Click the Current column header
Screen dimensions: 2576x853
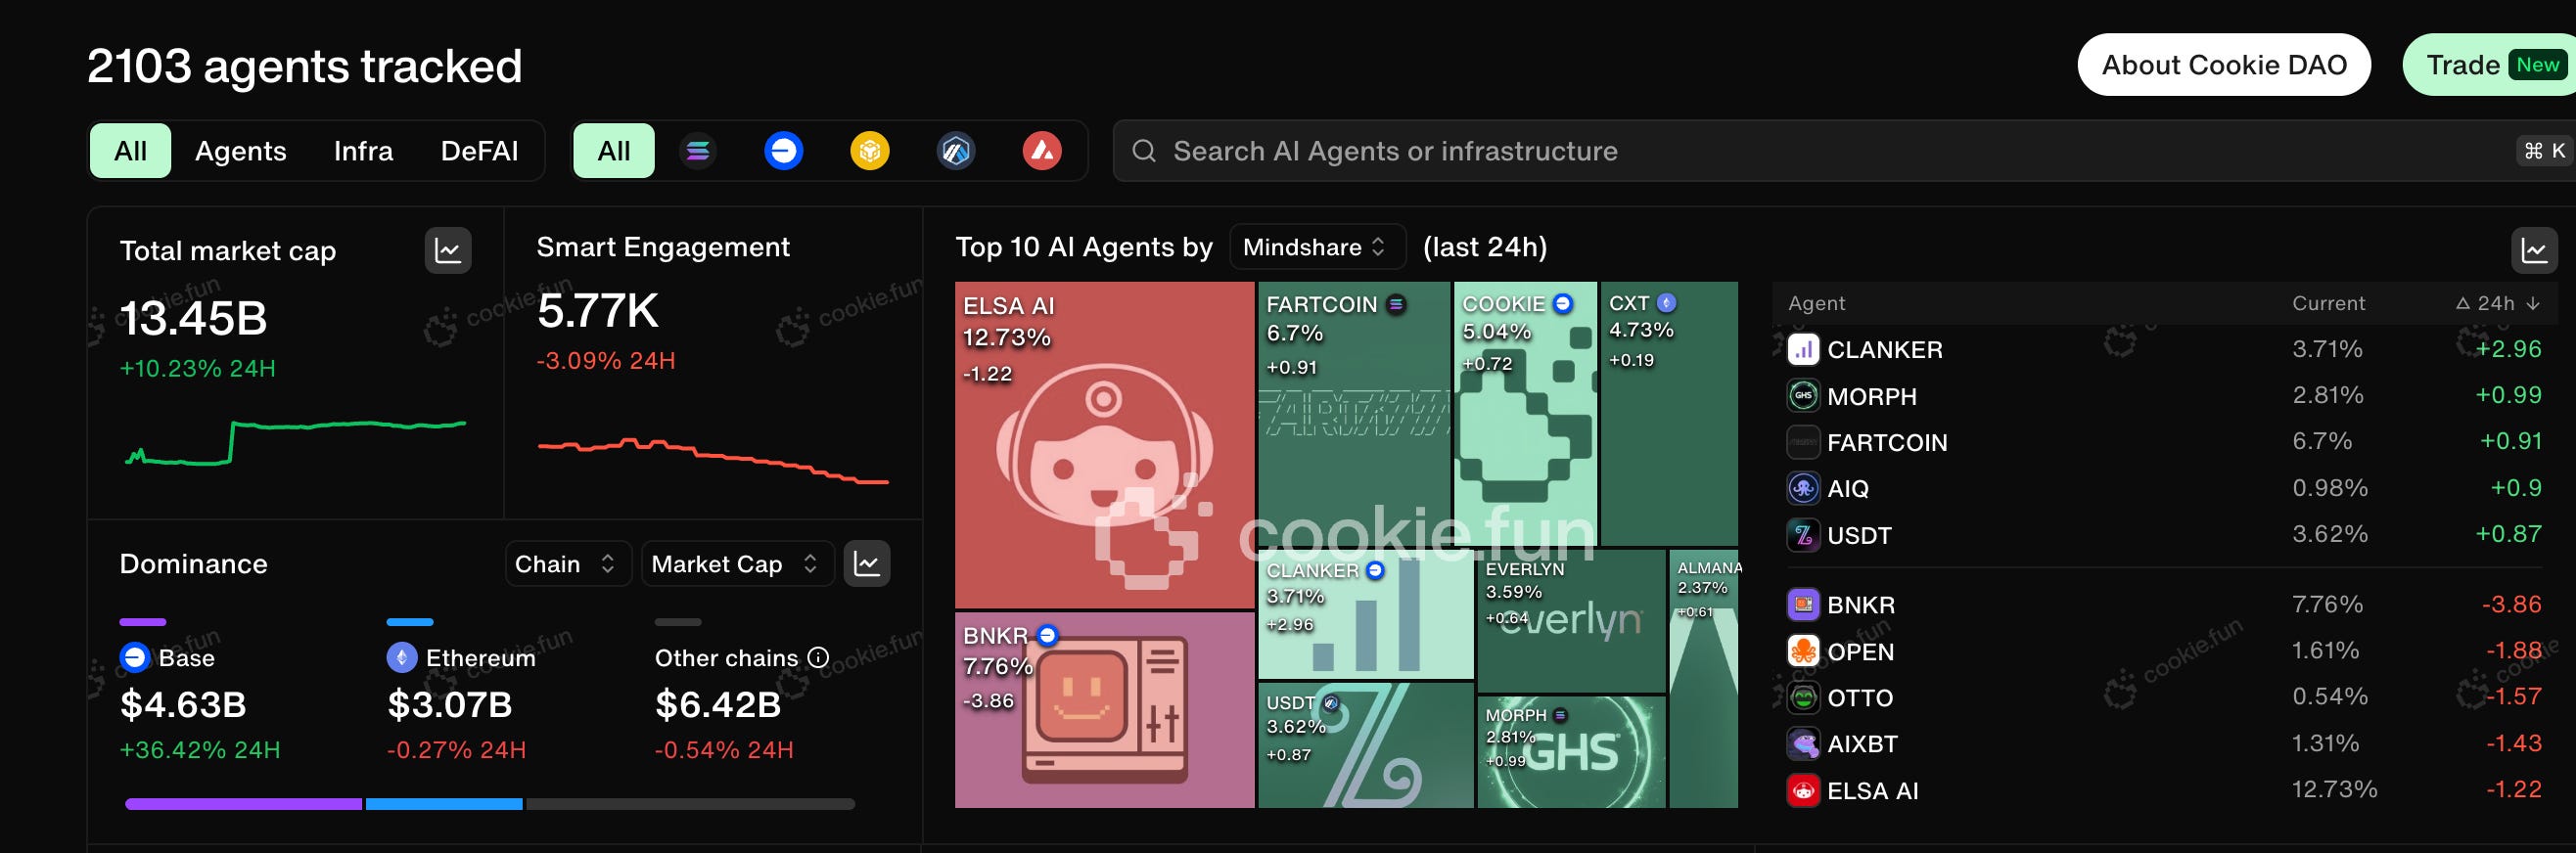tap(2328, 303)
